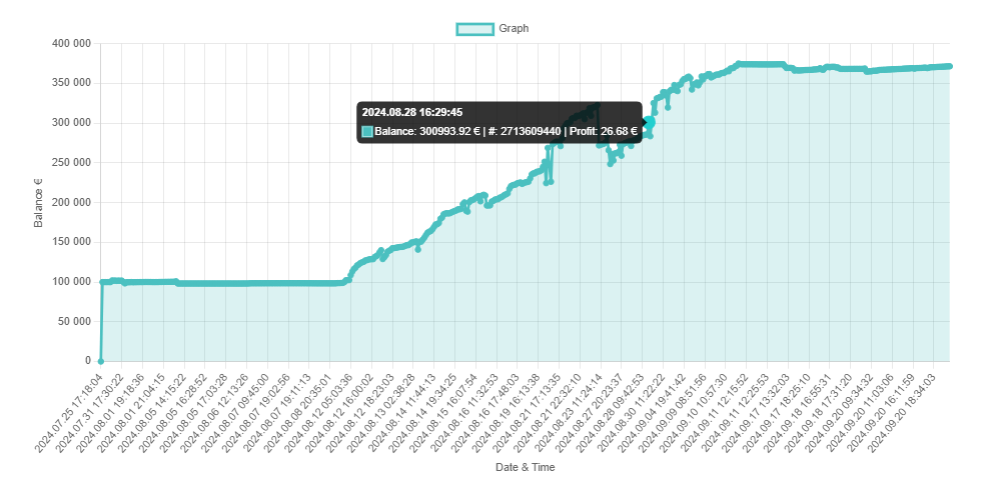This screenshot has width=985, height=493.
Task: Click the small teal square inside the tooltip
Action: (367, 131)
